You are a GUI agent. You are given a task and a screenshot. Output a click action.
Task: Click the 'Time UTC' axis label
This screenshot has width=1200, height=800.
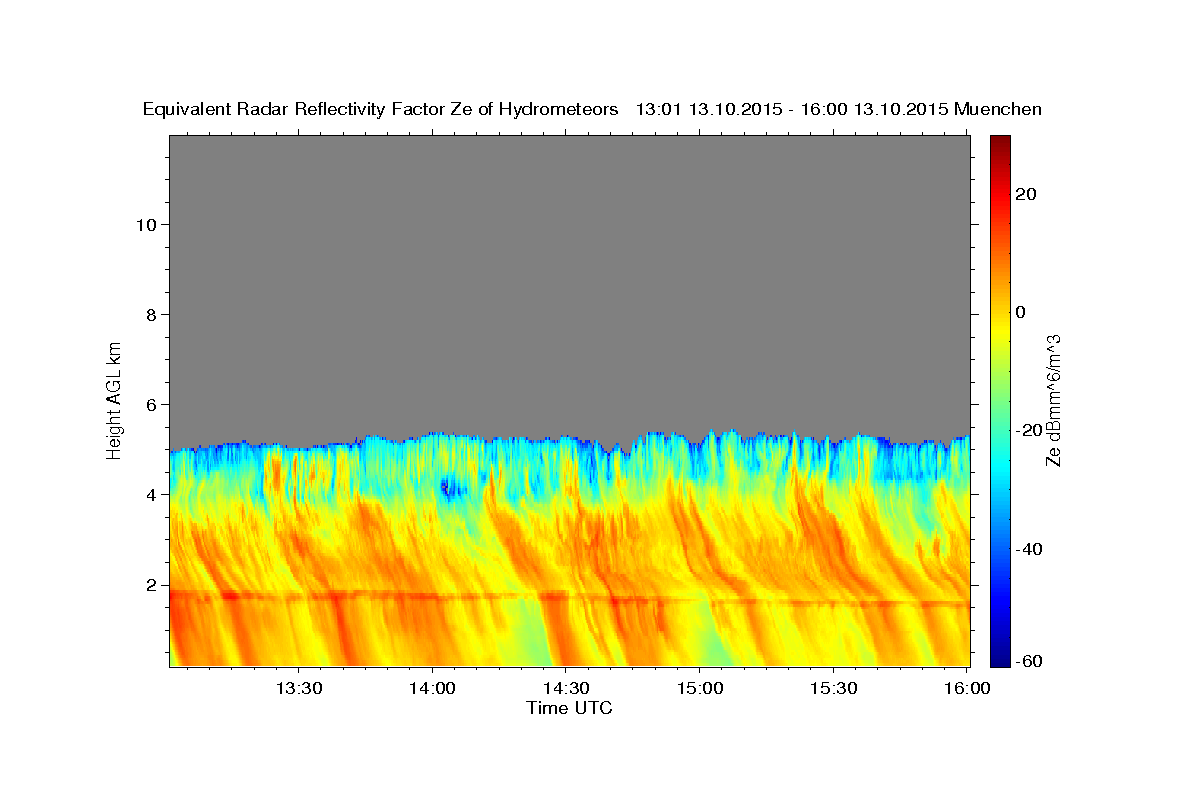[x=569, y=708]
